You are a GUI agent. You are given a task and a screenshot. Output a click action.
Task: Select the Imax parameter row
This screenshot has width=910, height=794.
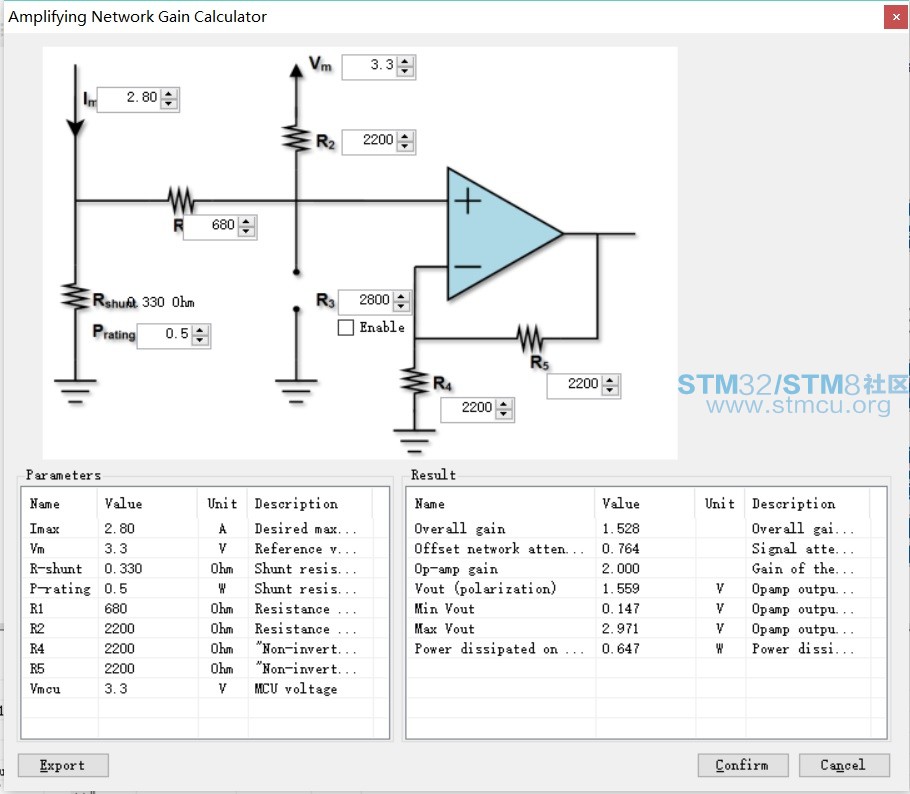[x=205, y=528]
